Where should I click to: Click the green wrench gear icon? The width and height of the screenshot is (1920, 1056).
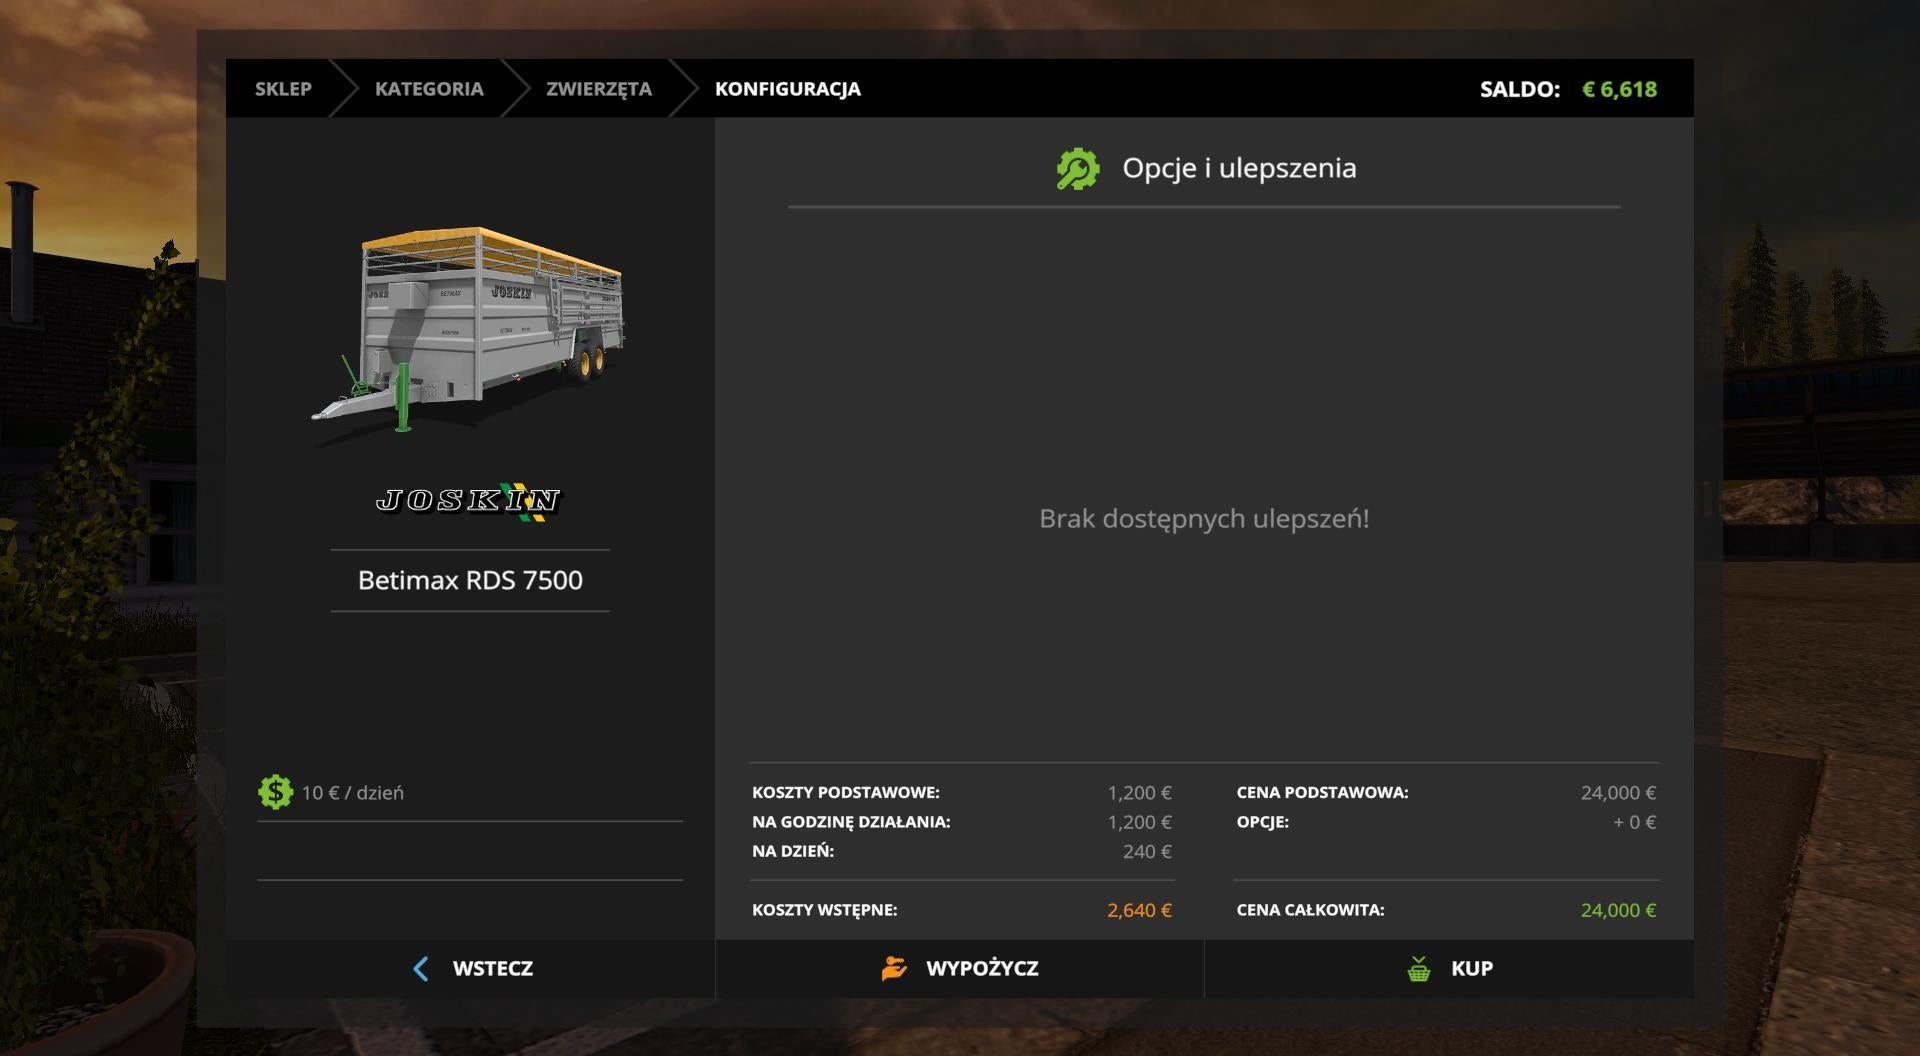(1078, 168)
